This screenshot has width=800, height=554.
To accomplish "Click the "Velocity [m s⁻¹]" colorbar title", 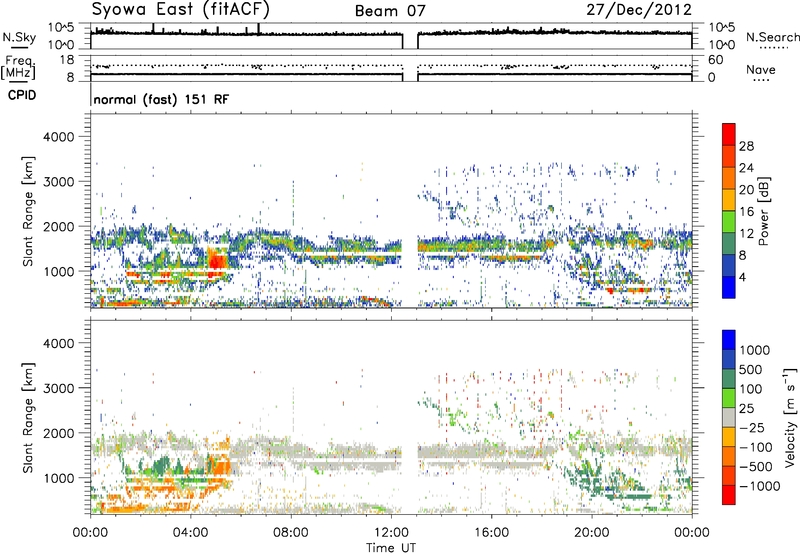I will (790, 417).
